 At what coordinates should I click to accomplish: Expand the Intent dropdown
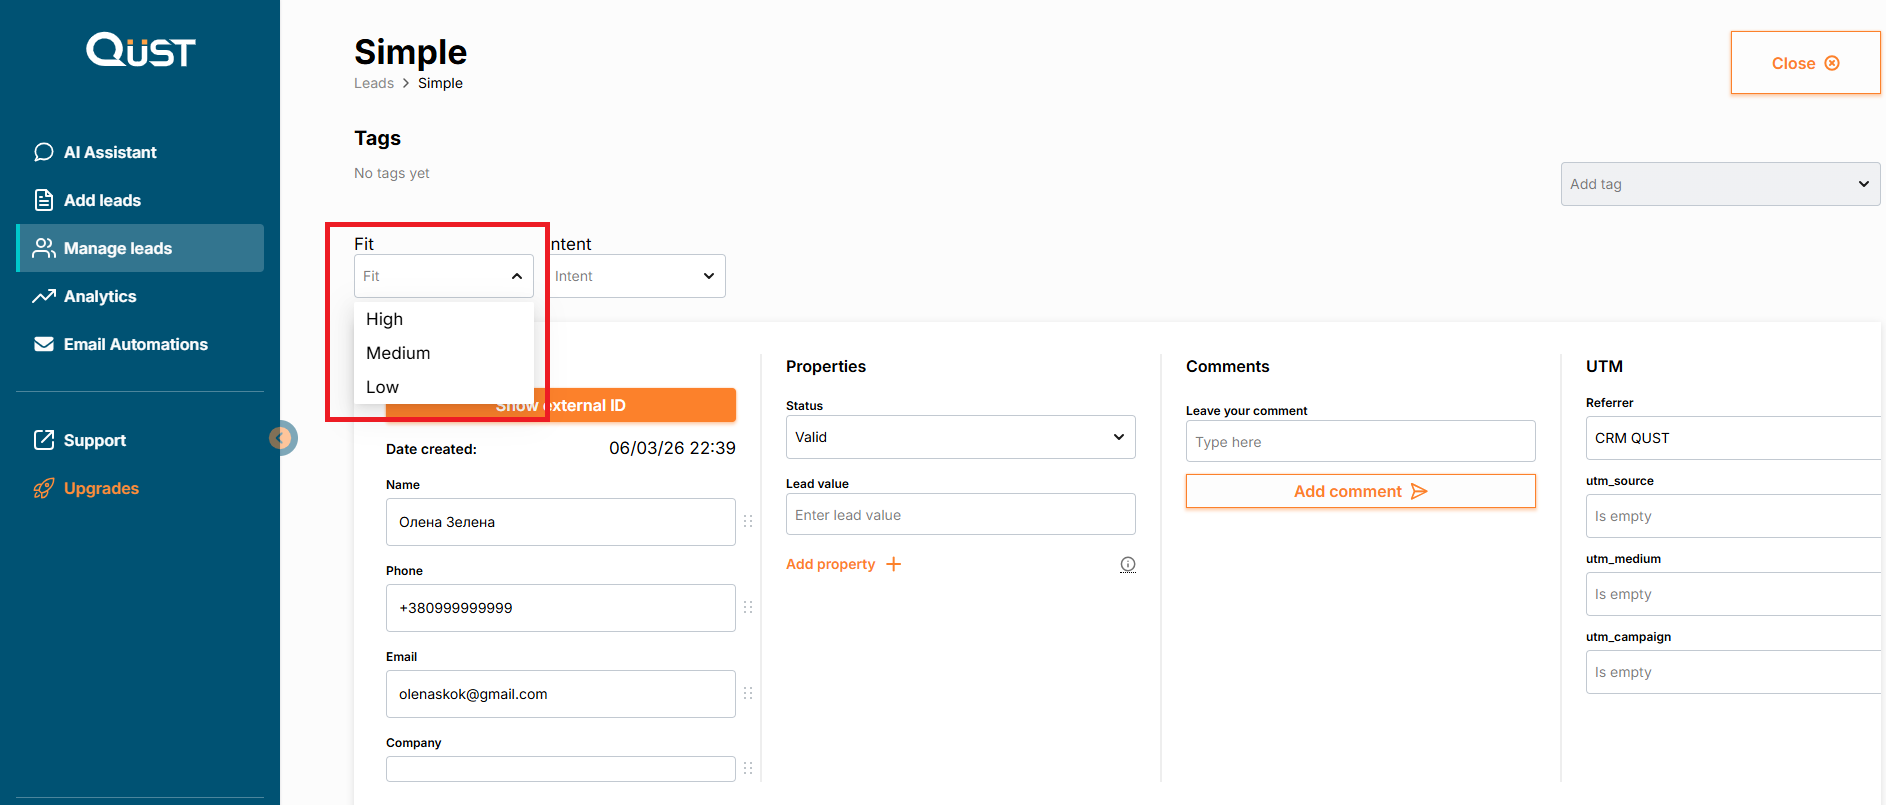636,276
